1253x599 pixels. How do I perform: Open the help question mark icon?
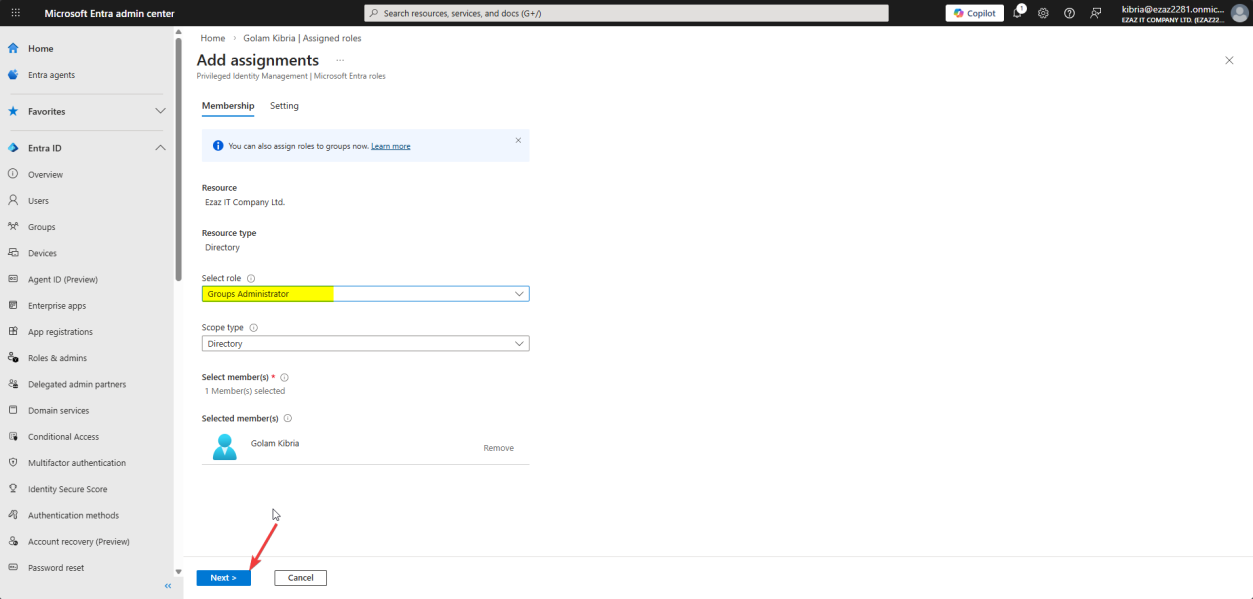(1069, 13)
